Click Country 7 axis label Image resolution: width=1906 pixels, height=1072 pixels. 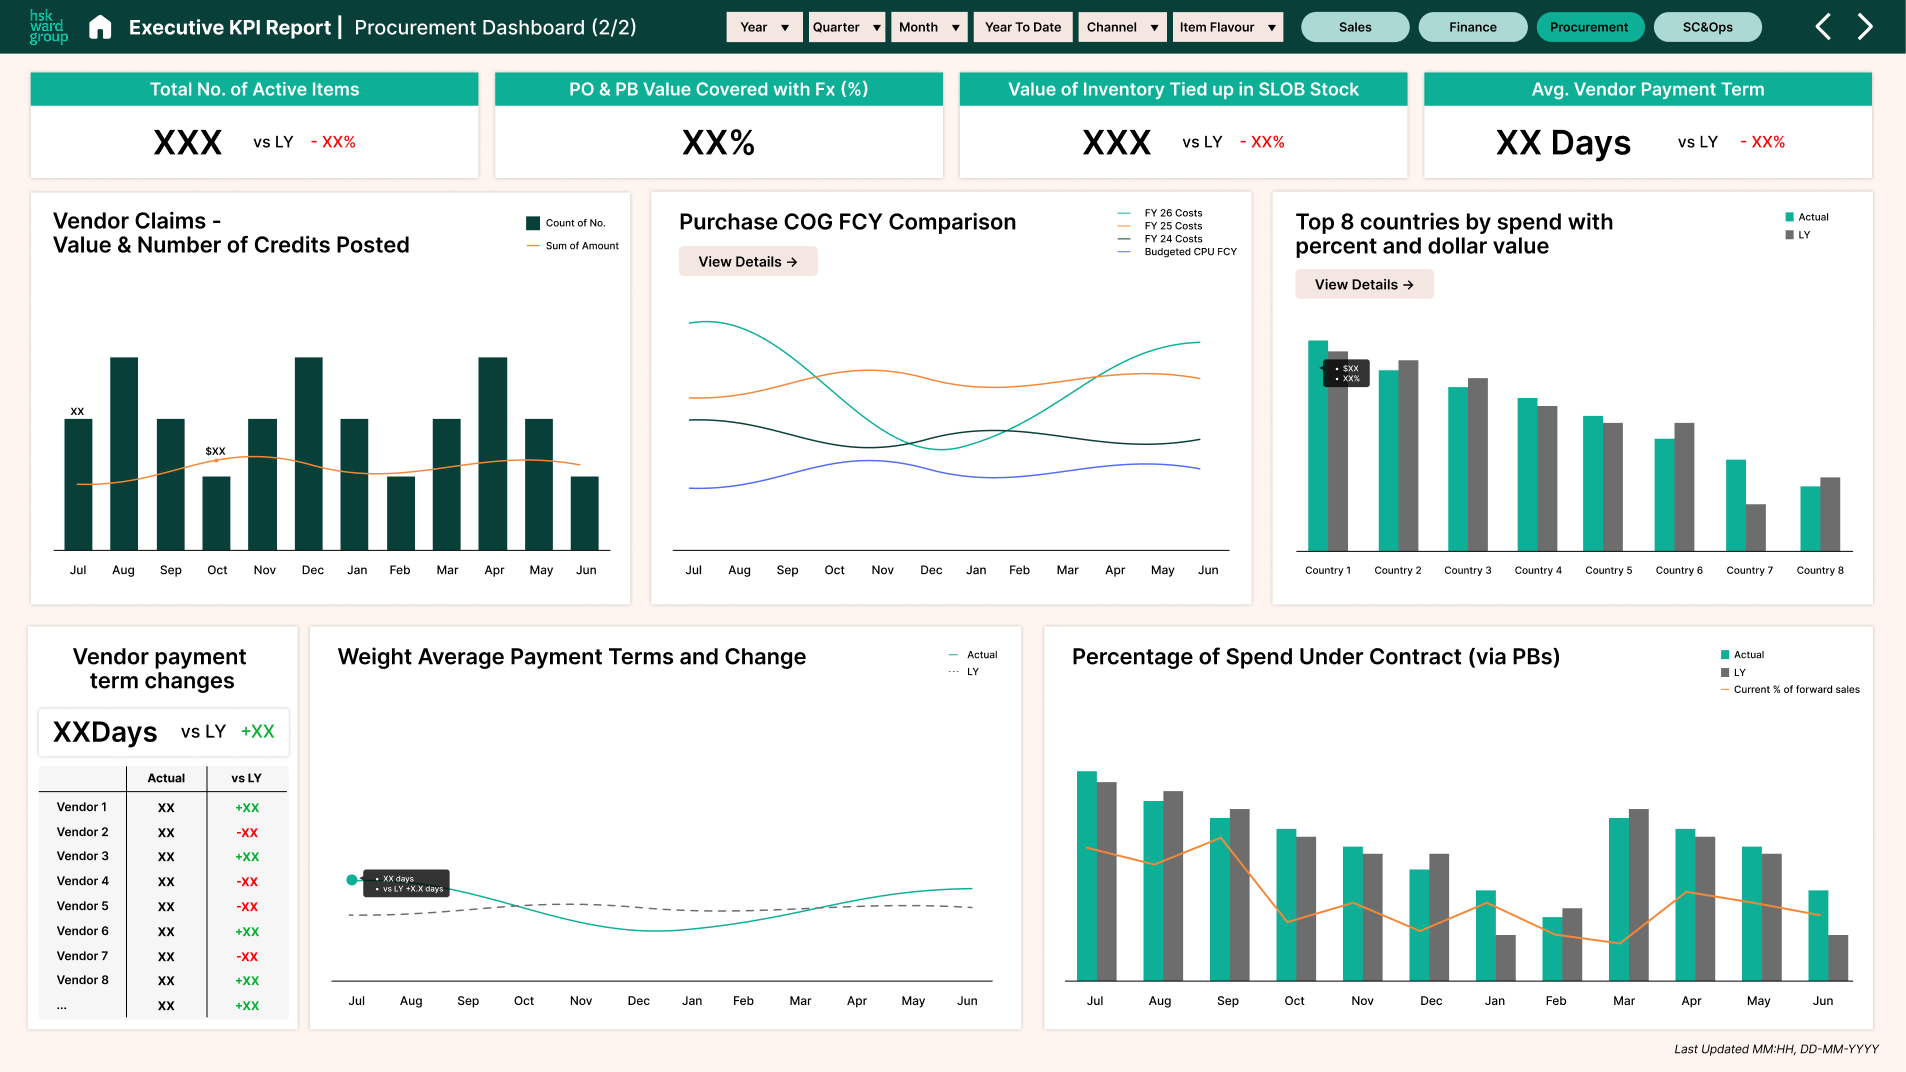pos(1749,570)
